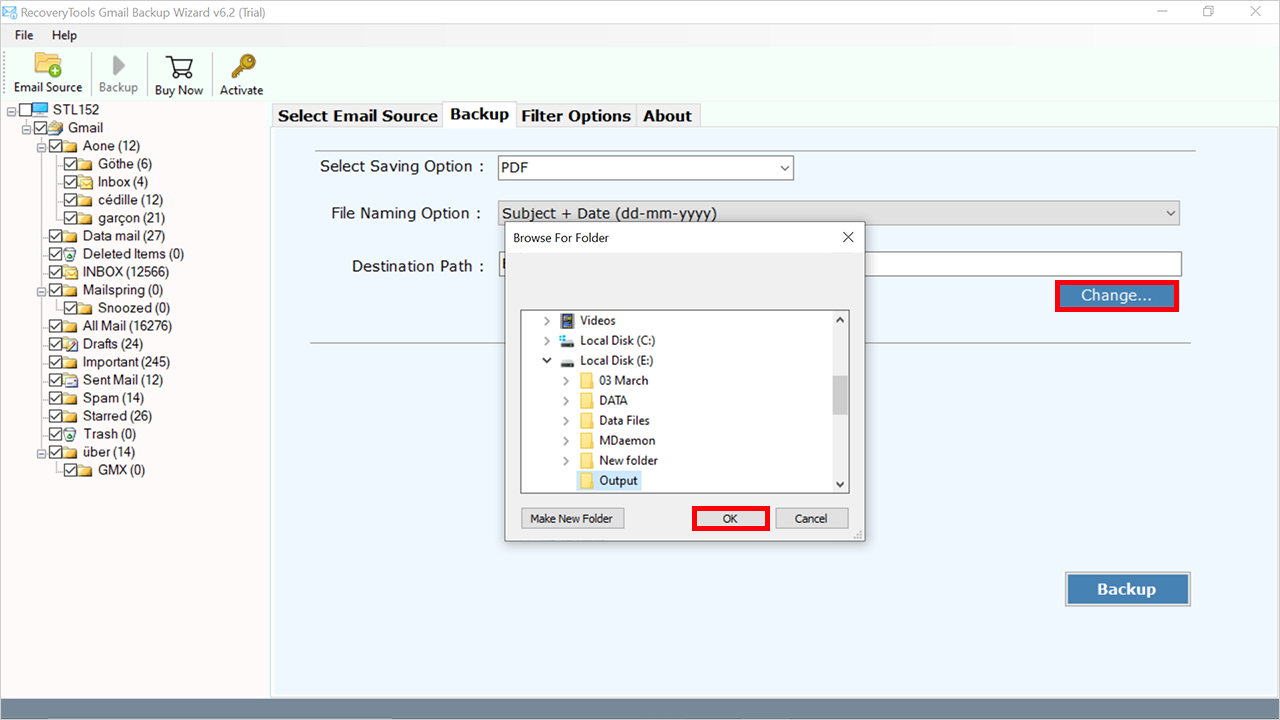Open the Buy Now shopping cart icon
1280x720 pixels.
tap(179, 66)
